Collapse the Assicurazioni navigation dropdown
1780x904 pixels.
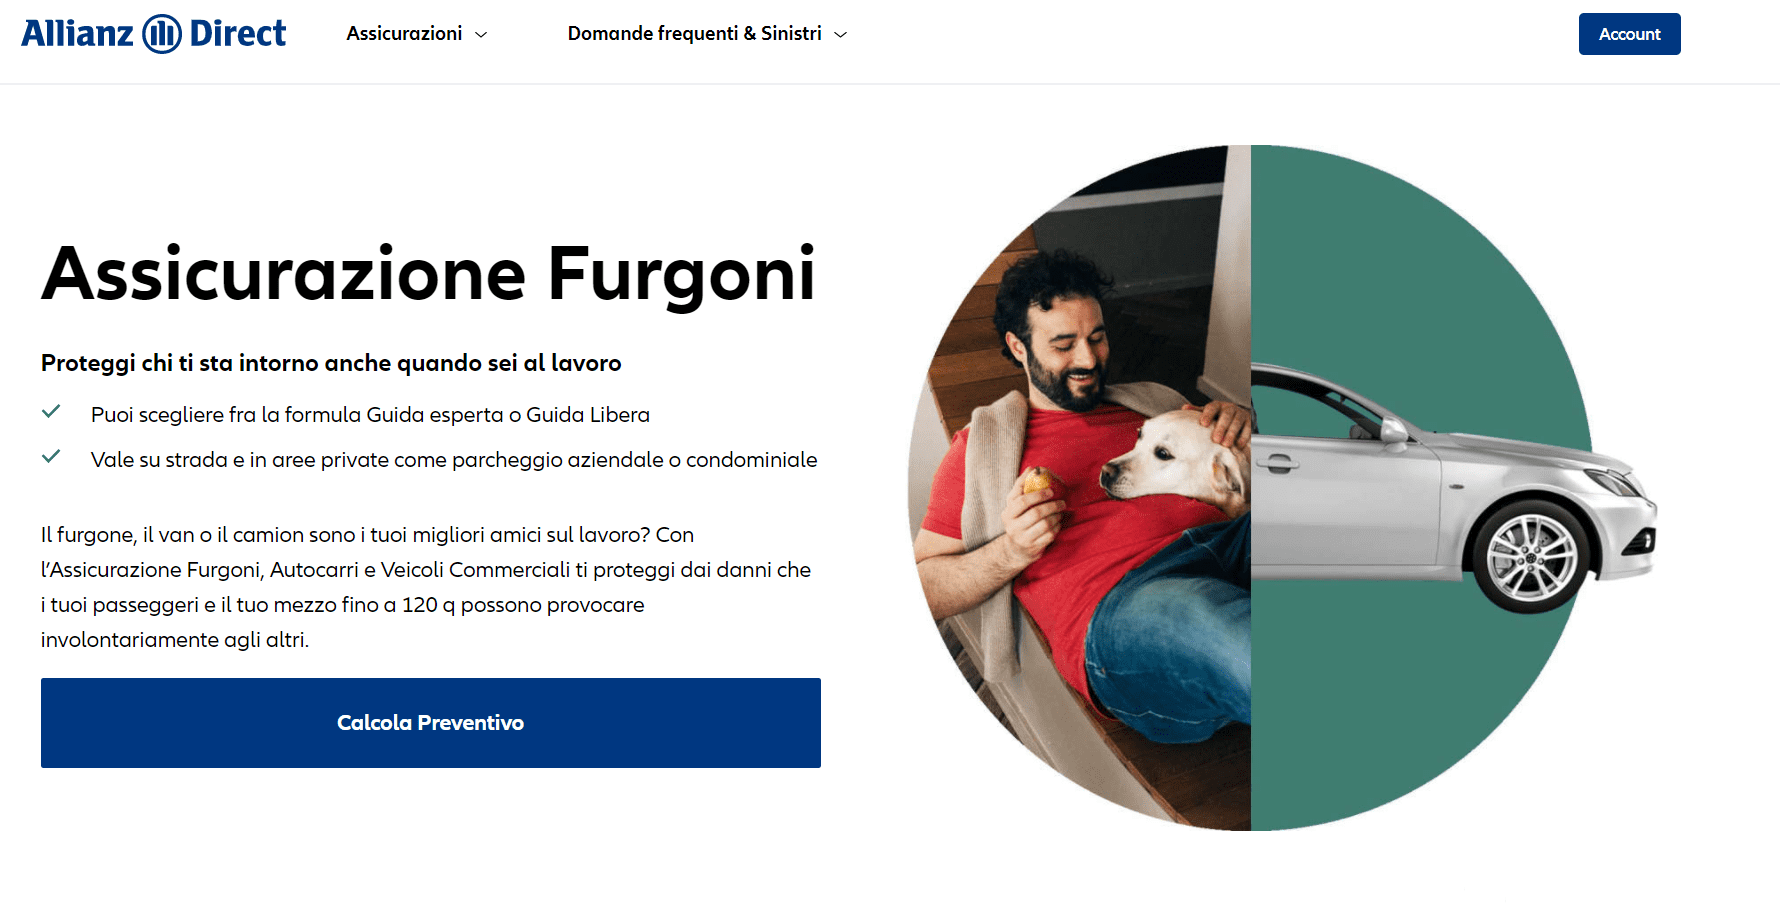(405, 33)
